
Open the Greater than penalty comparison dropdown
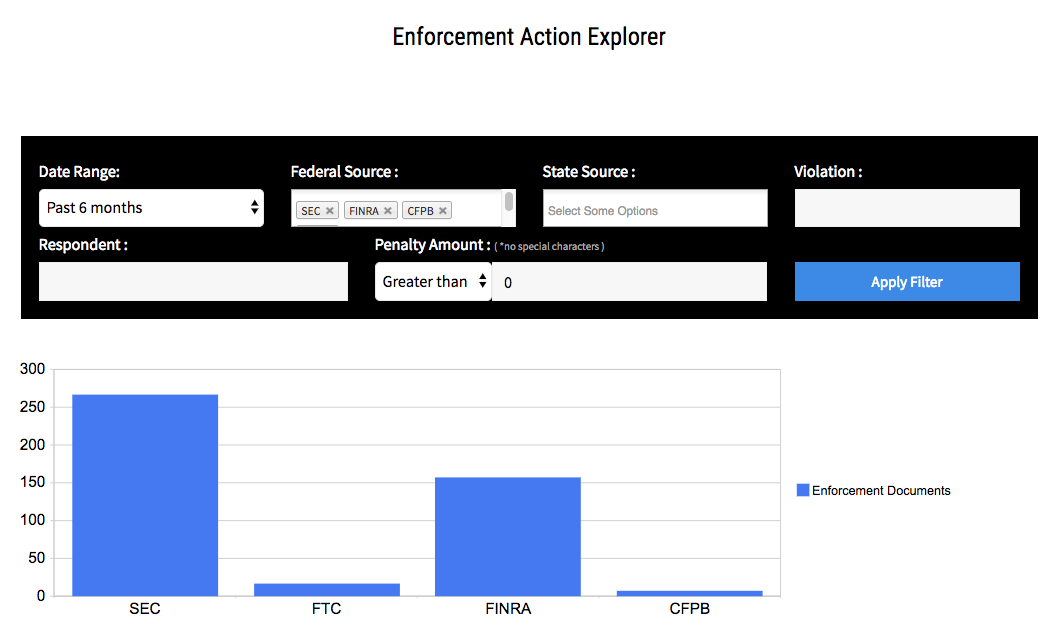[433, 282]
